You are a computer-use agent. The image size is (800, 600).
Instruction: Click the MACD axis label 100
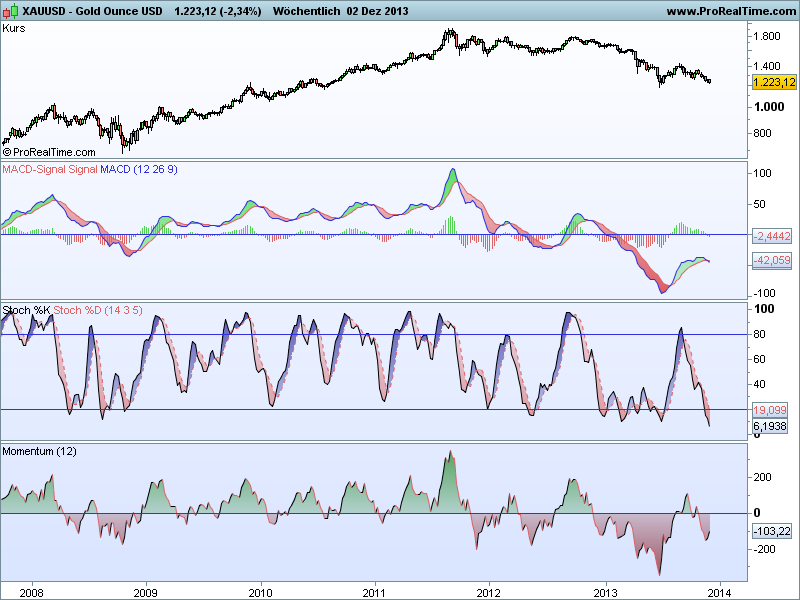click(762, 173)
